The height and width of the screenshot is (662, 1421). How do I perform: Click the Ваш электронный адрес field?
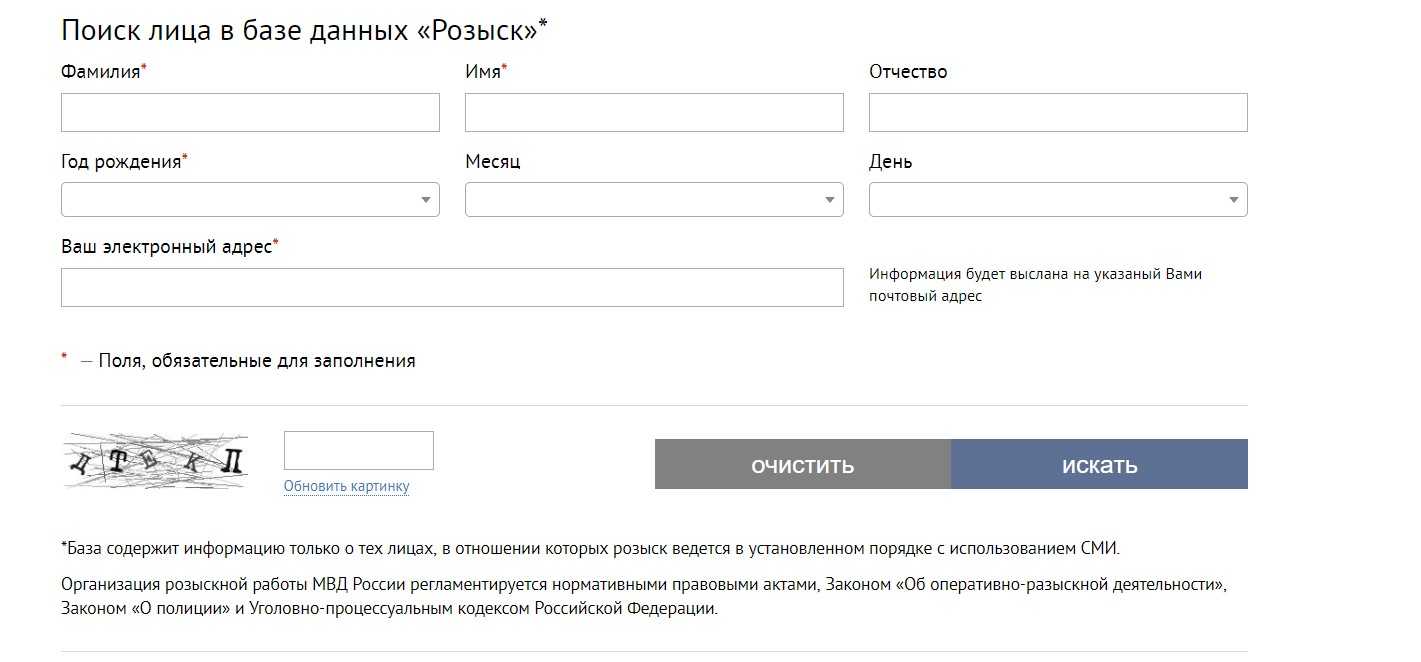(452, 287)
